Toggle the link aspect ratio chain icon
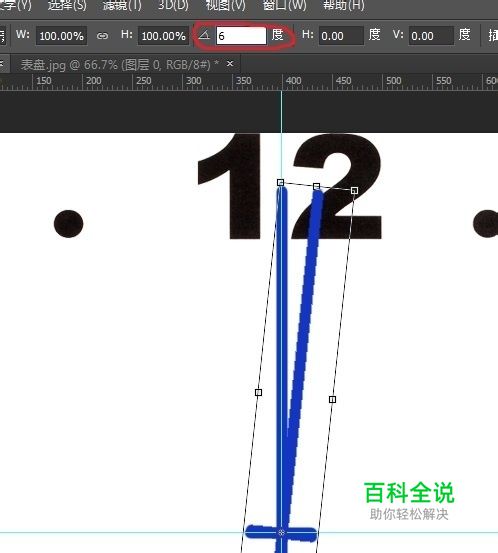Viewport: 498px width, 553px height. point(102,36)
